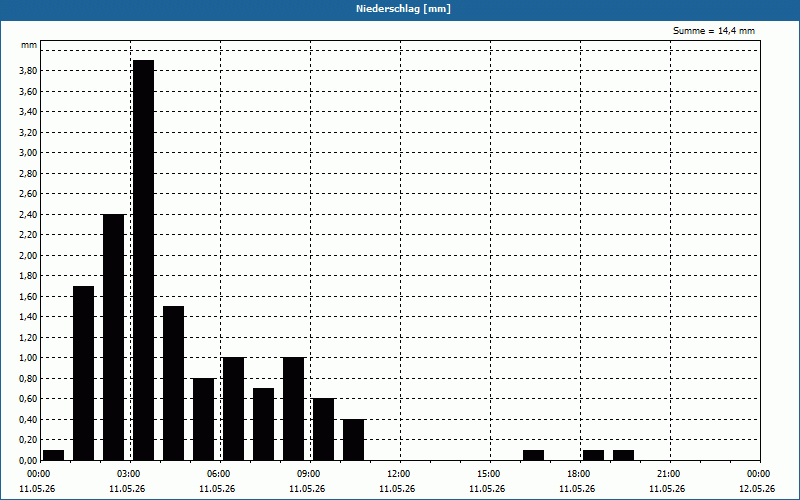Select the 0,60 mm bar starting at 09:00
The width and height of the screenshot is (800, 500).
(323, 430)
